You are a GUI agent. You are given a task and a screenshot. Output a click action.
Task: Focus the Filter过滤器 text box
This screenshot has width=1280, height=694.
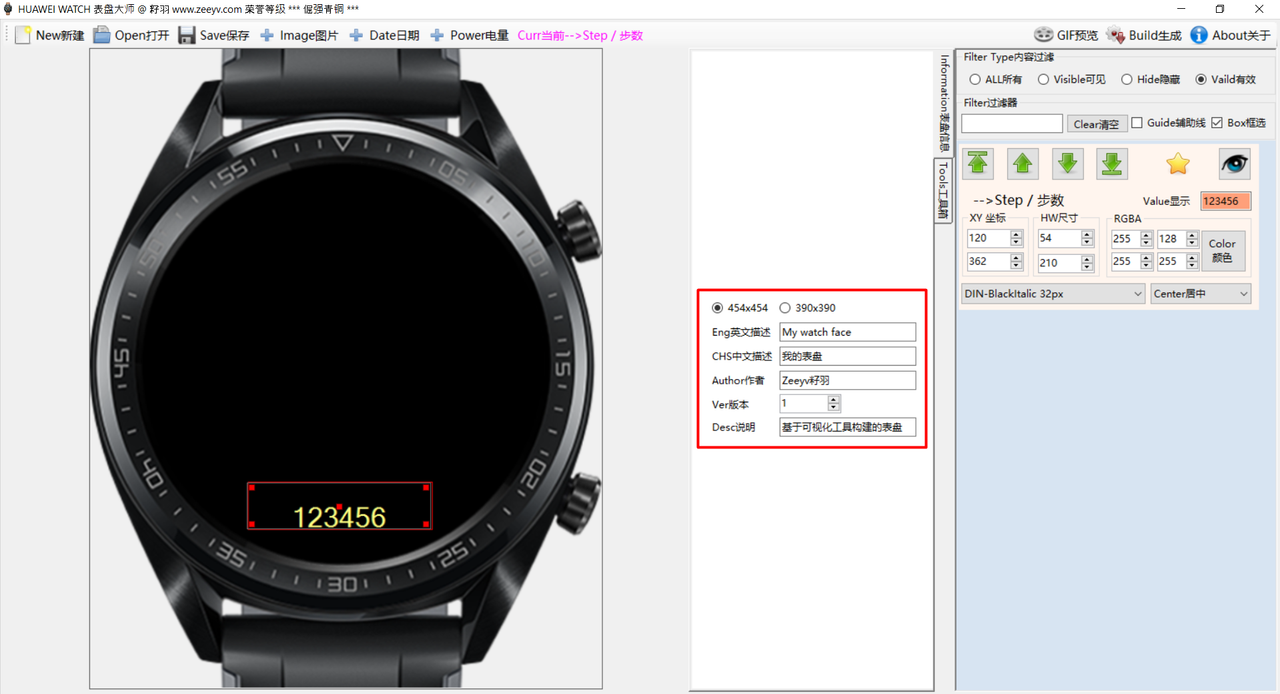coord(1012,124)
